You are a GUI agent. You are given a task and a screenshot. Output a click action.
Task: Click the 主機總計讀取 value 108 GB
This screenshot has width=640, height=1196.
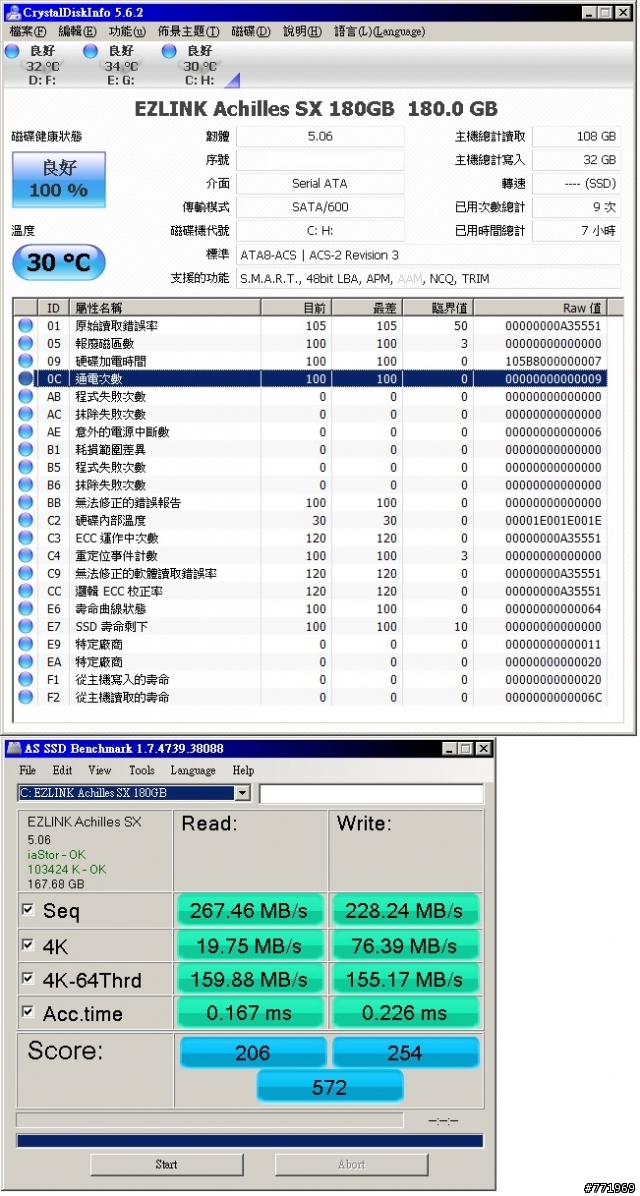pos(576,137)
